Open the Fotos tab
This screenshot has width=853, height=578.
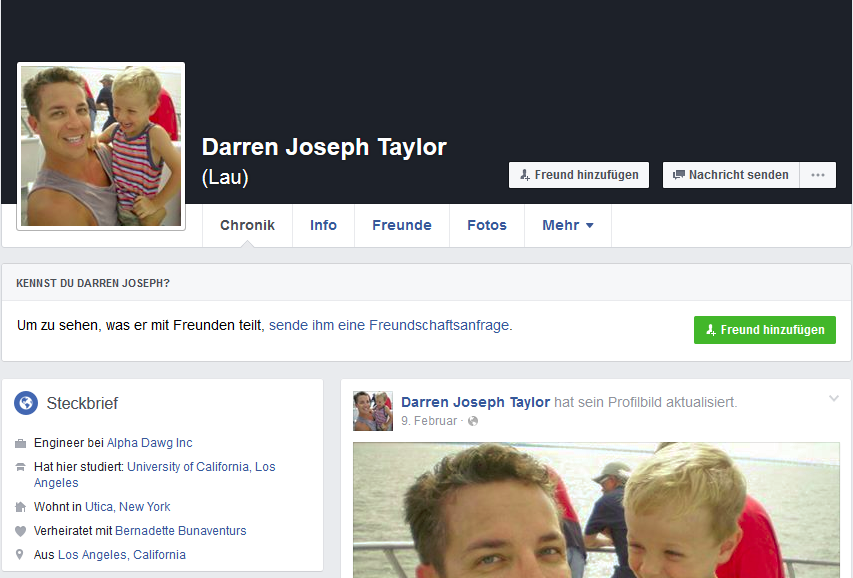(x=487, y=225)
